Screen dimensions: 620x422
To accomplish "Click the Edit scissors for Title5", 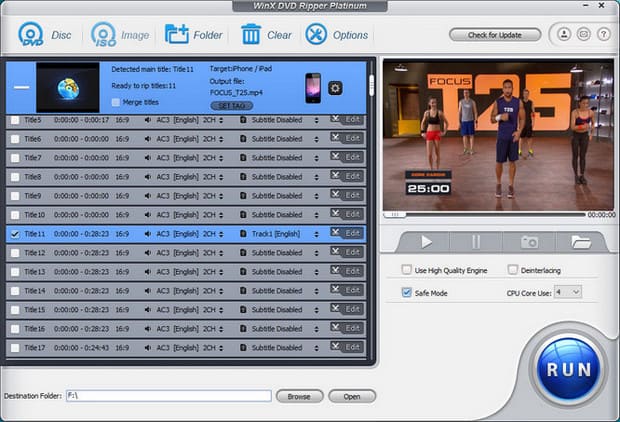I will click(347, 119).
